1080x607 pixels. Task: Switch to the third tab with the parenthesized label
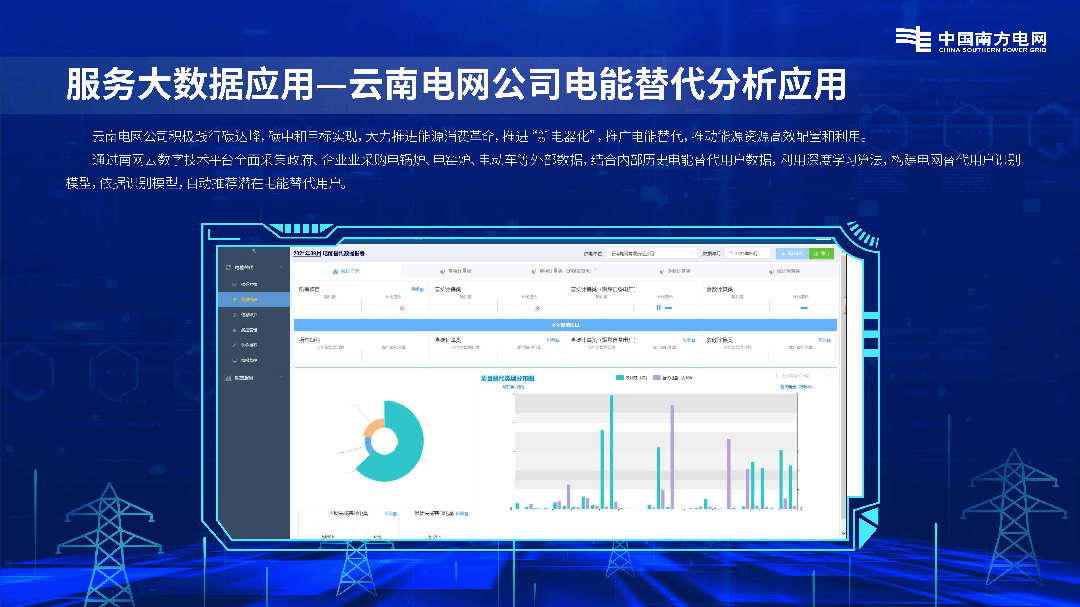(x=563, y=271)
